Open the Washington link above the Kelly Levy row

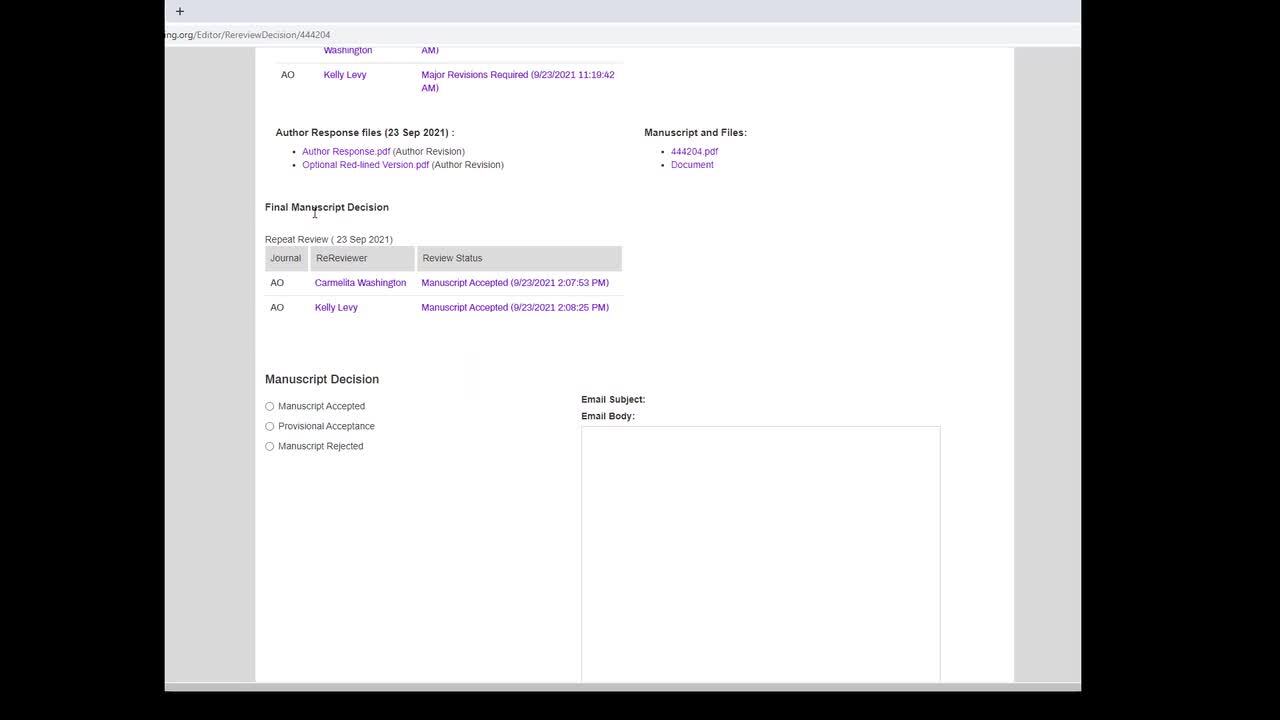(348, 51)
